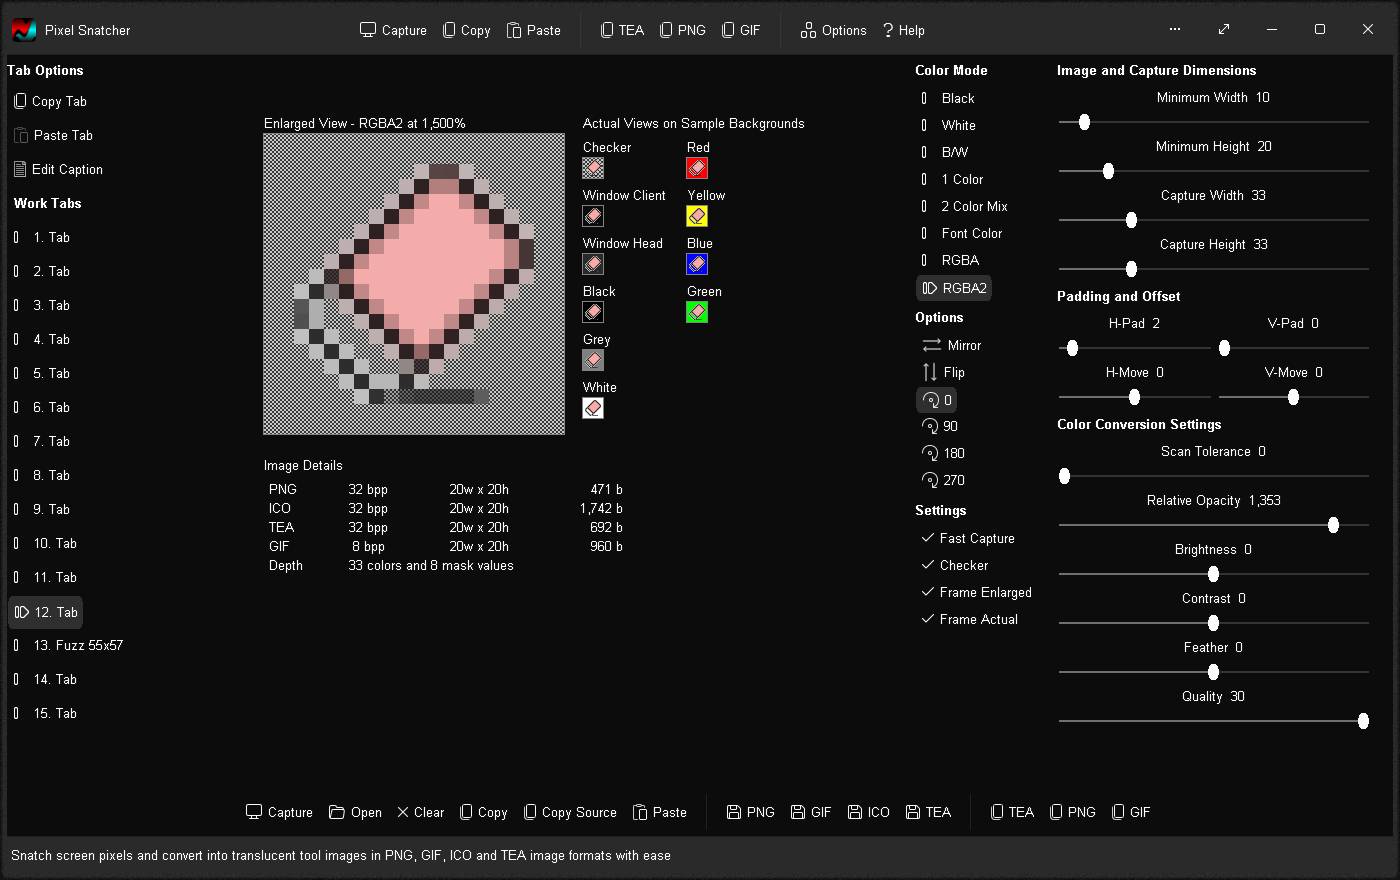Click the Open folder icon in bottom toolbar
Image resolution: width=1400 pixels, height=880 pixels.
337,812
